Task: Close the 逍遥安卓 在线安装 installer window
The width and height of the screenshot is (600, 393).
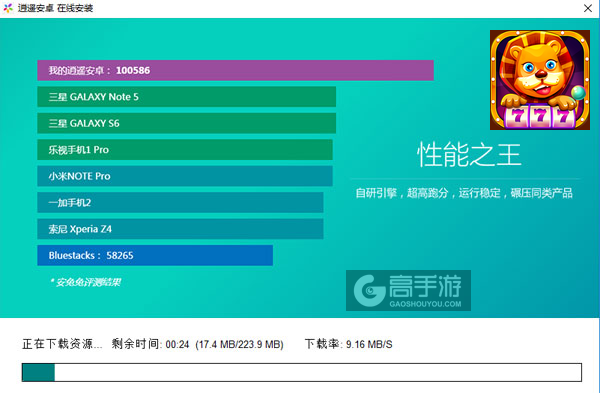Action: coord(588,8)
